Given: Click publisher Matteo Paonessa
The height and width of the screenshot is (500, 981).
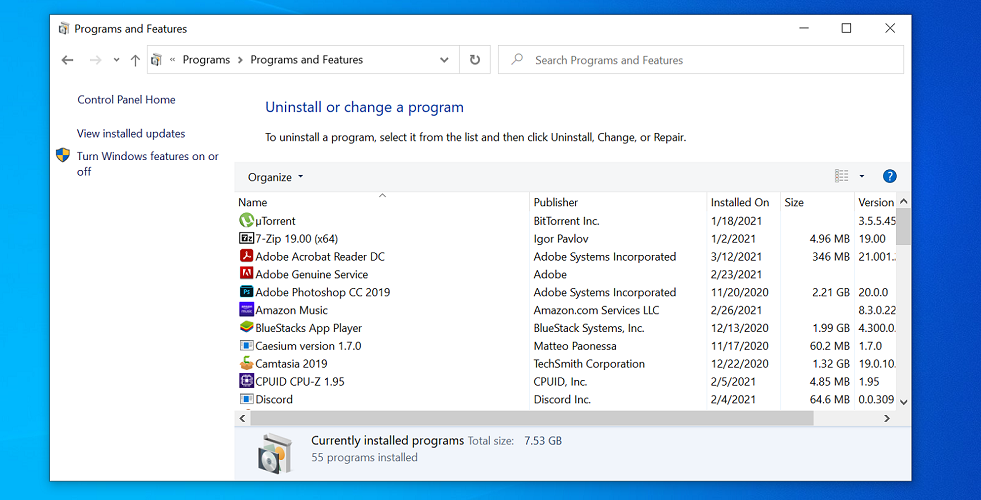Looking at the screenshot, I should tap(575, 346).
